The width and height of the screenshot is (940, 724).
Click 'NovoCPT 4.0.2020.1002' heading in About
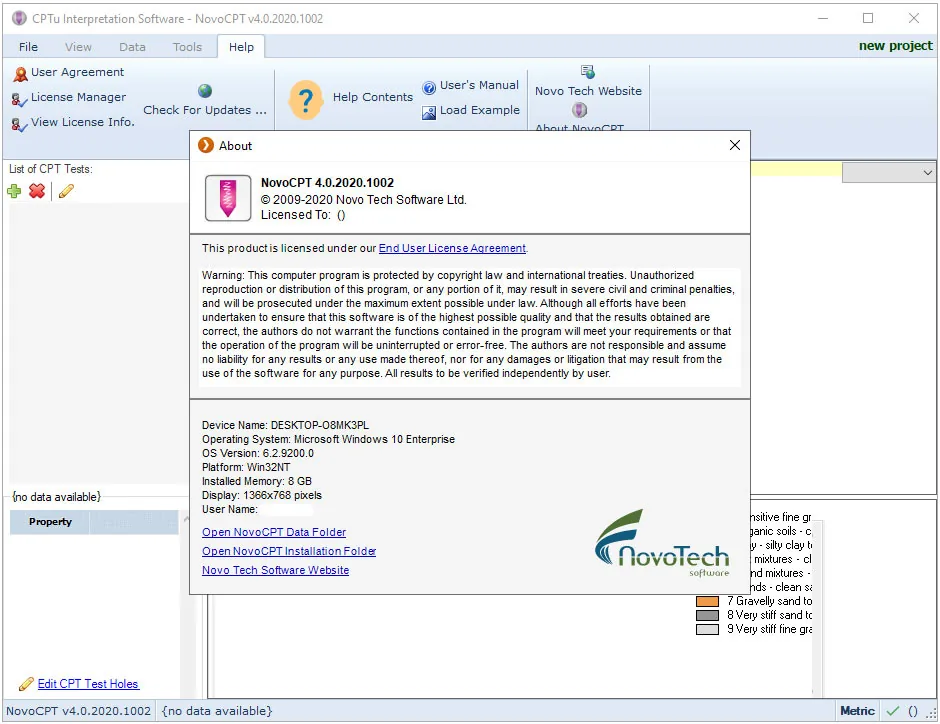click(327, 183)
